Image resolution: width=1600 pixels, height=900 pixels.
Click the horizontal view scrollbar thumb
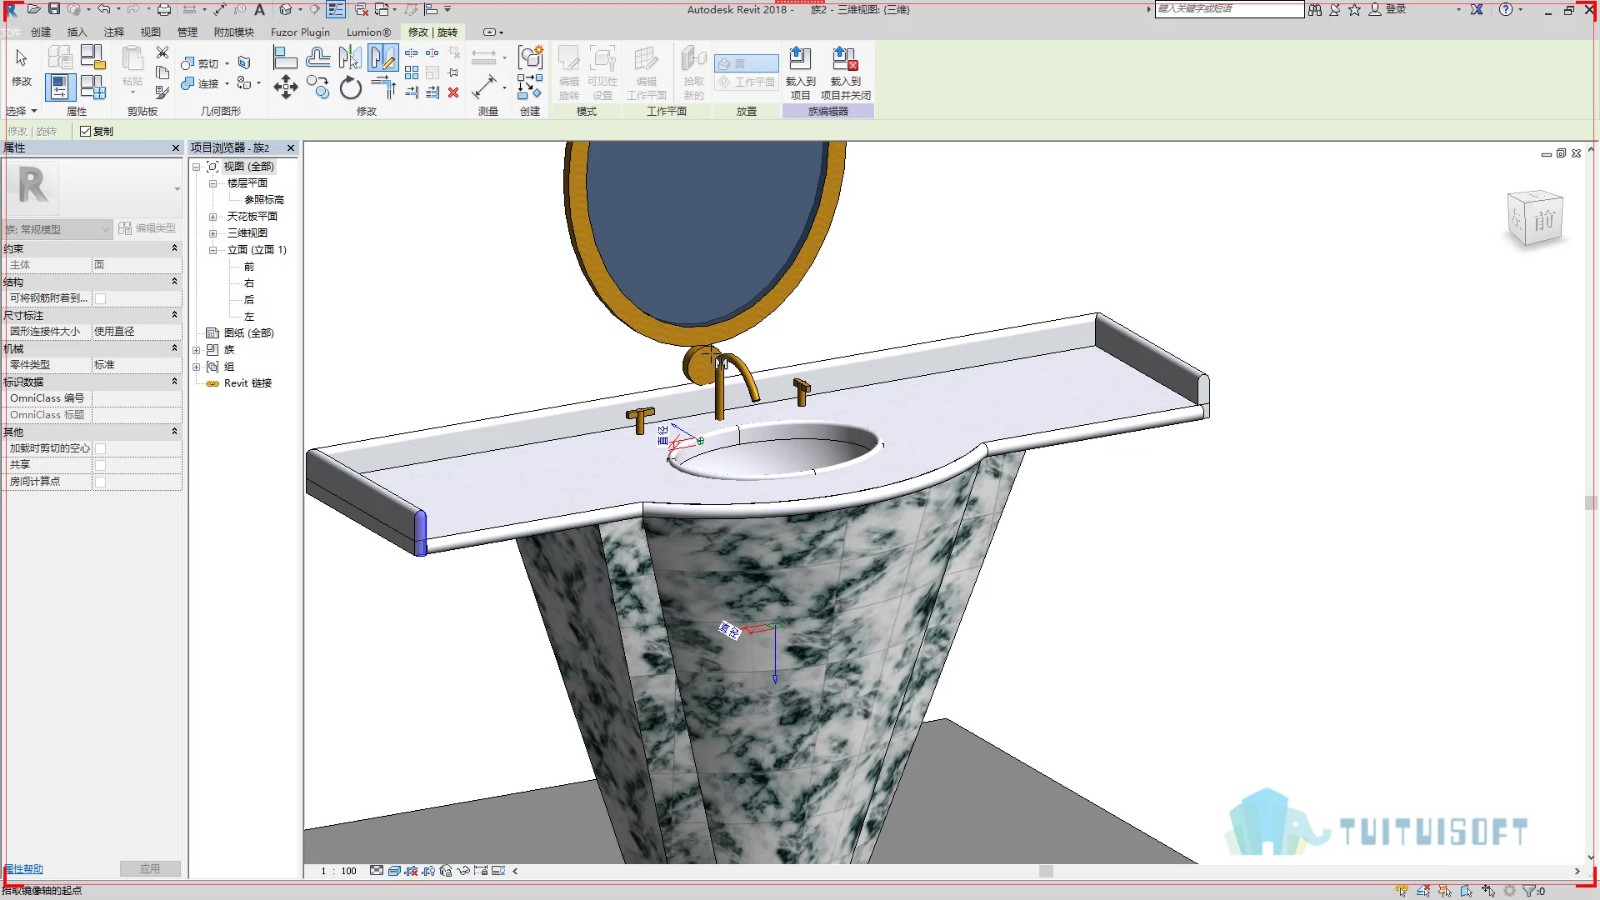pos(1046,871)
